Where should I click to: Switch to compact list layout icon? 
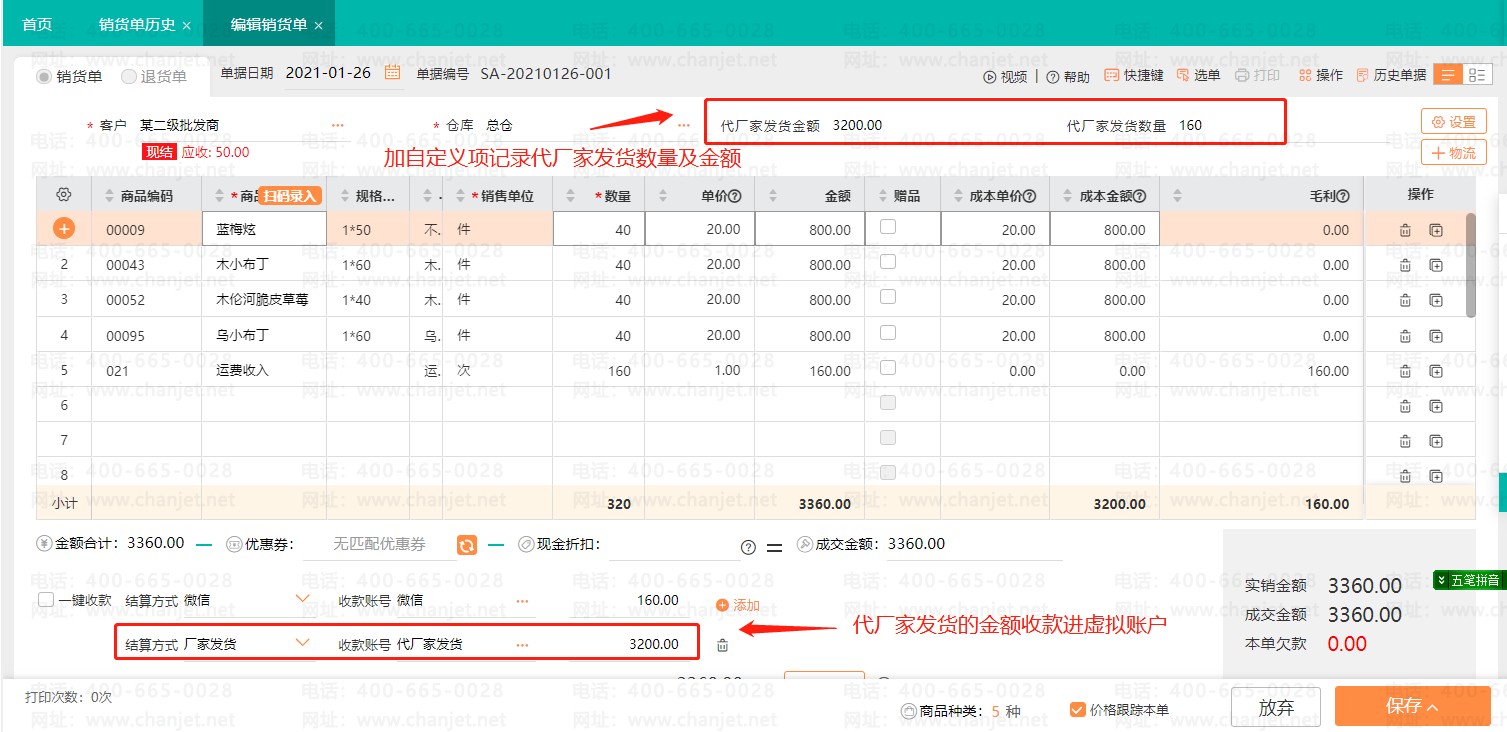point(1447,75)
